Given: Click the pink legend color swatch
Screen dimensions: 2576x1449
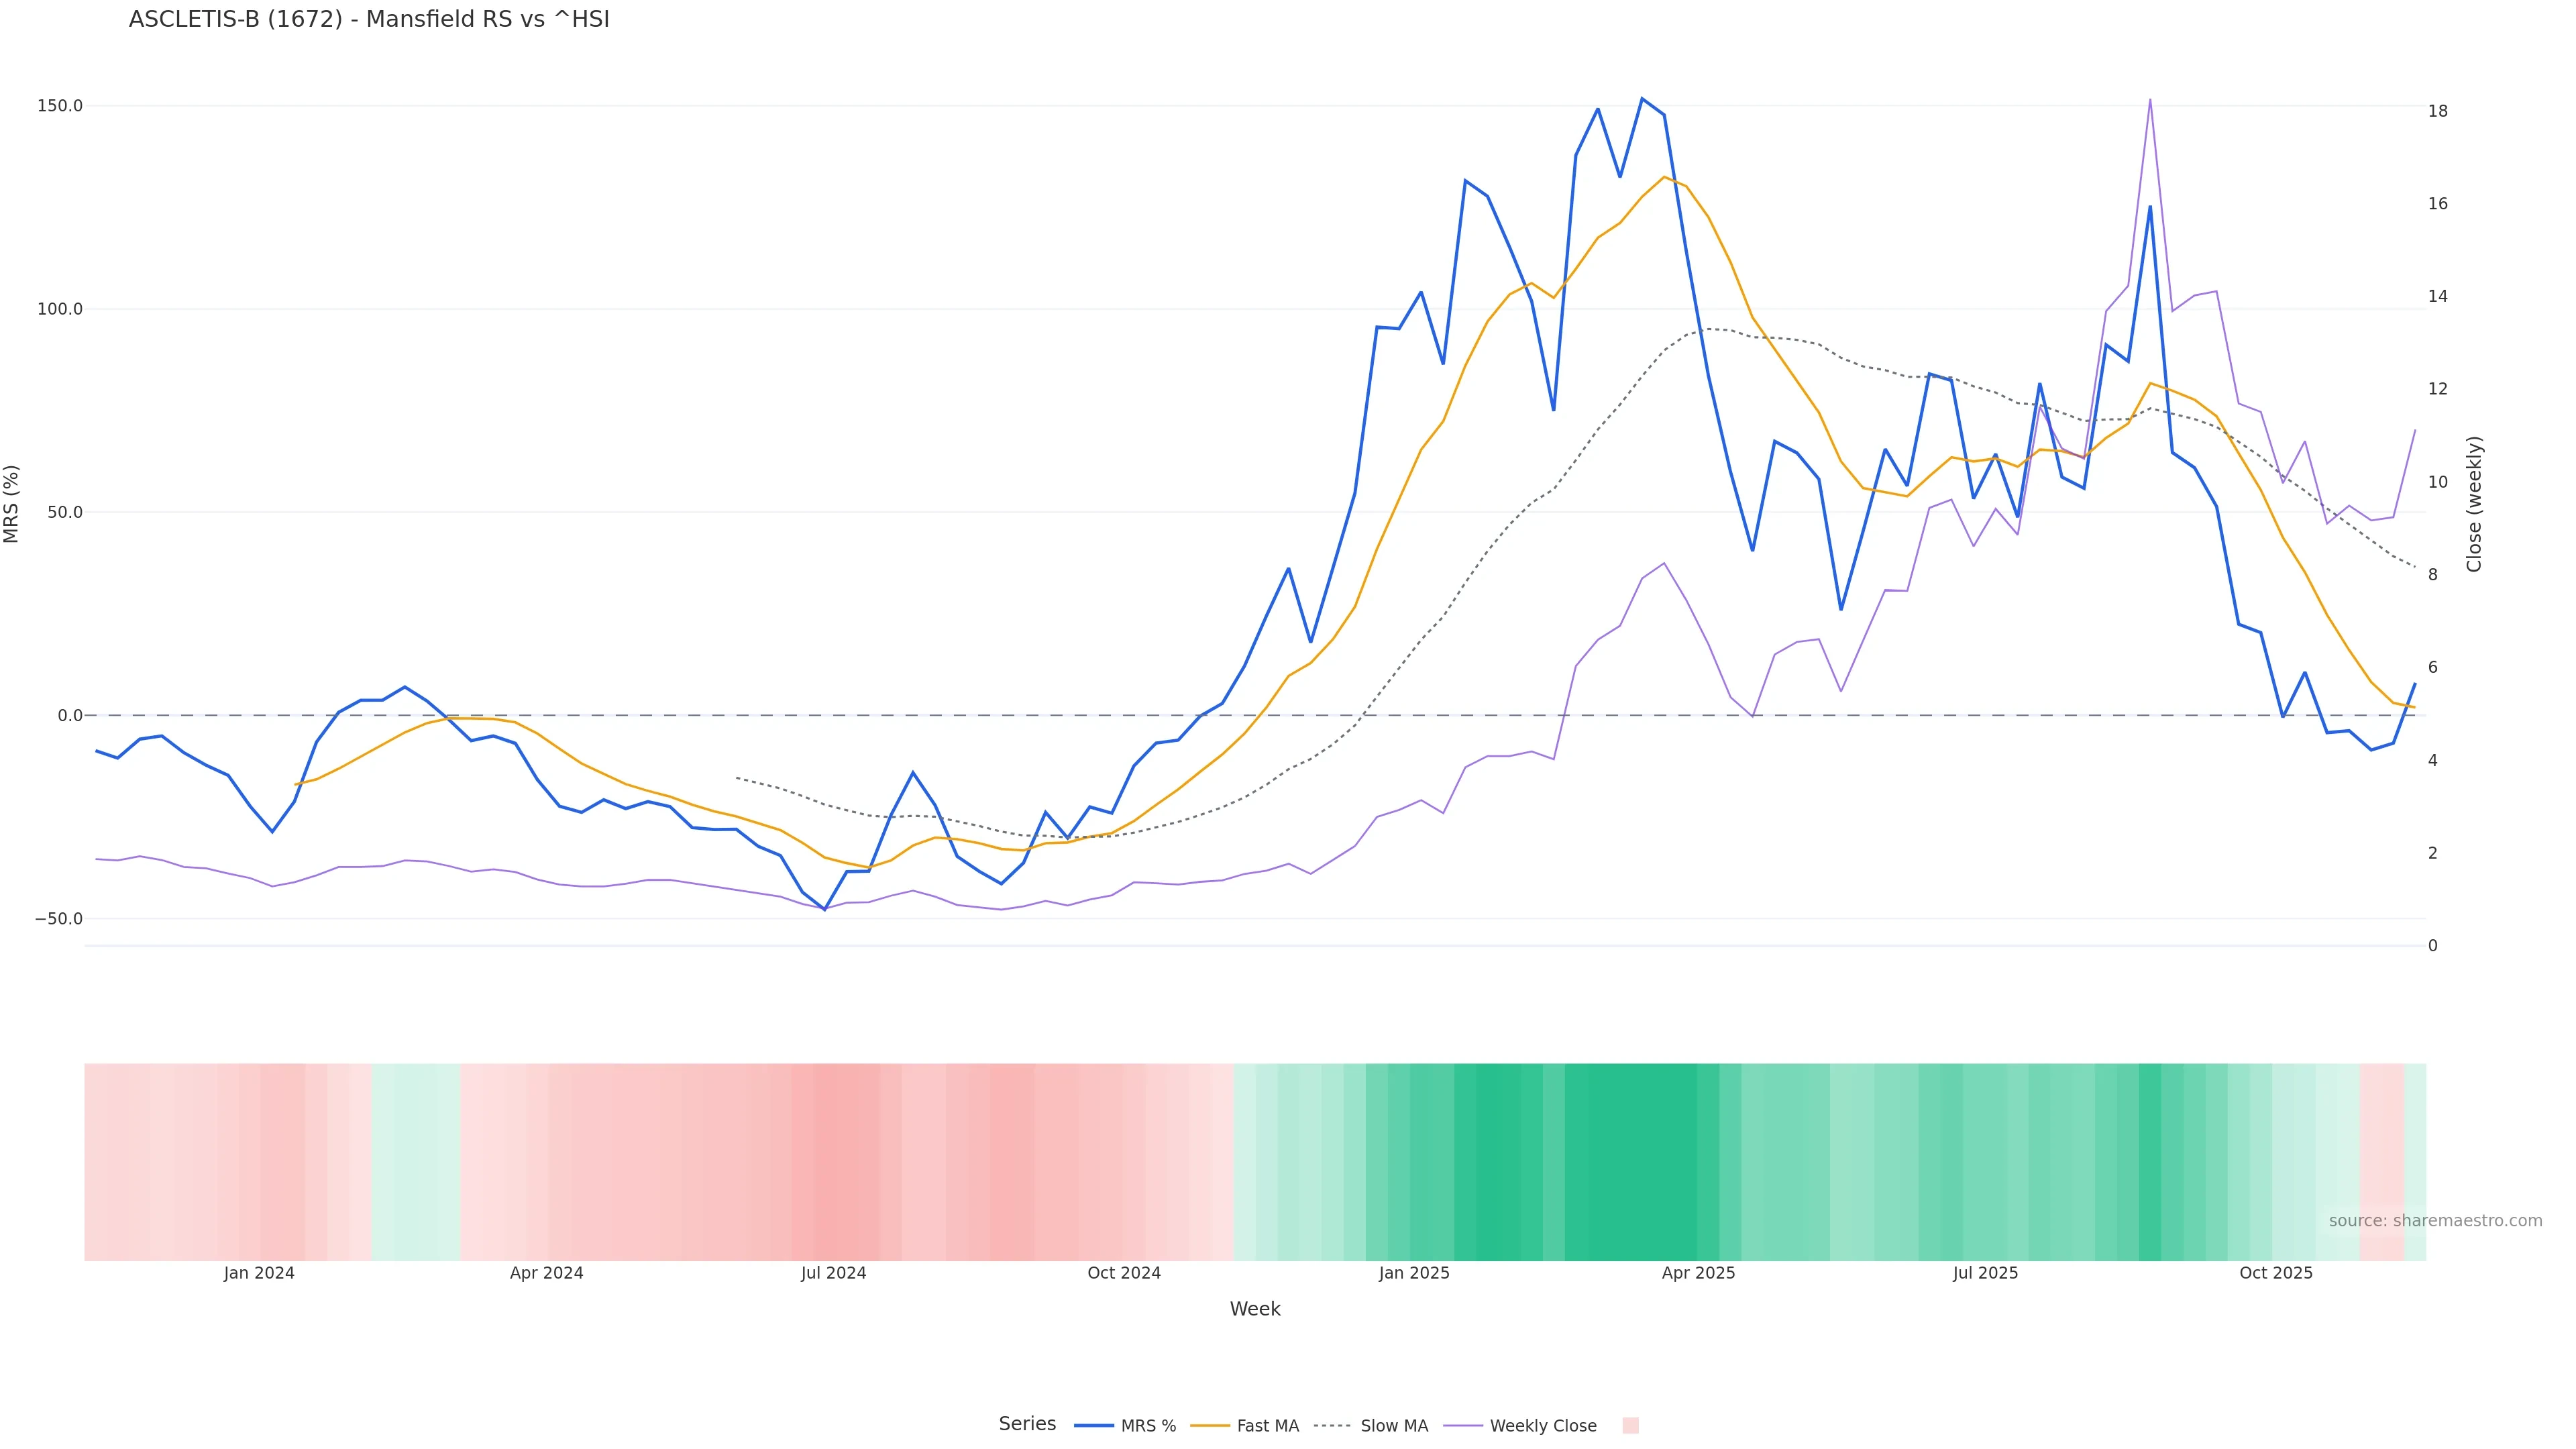Looking at the screenshot, I should (1630, 1426).
